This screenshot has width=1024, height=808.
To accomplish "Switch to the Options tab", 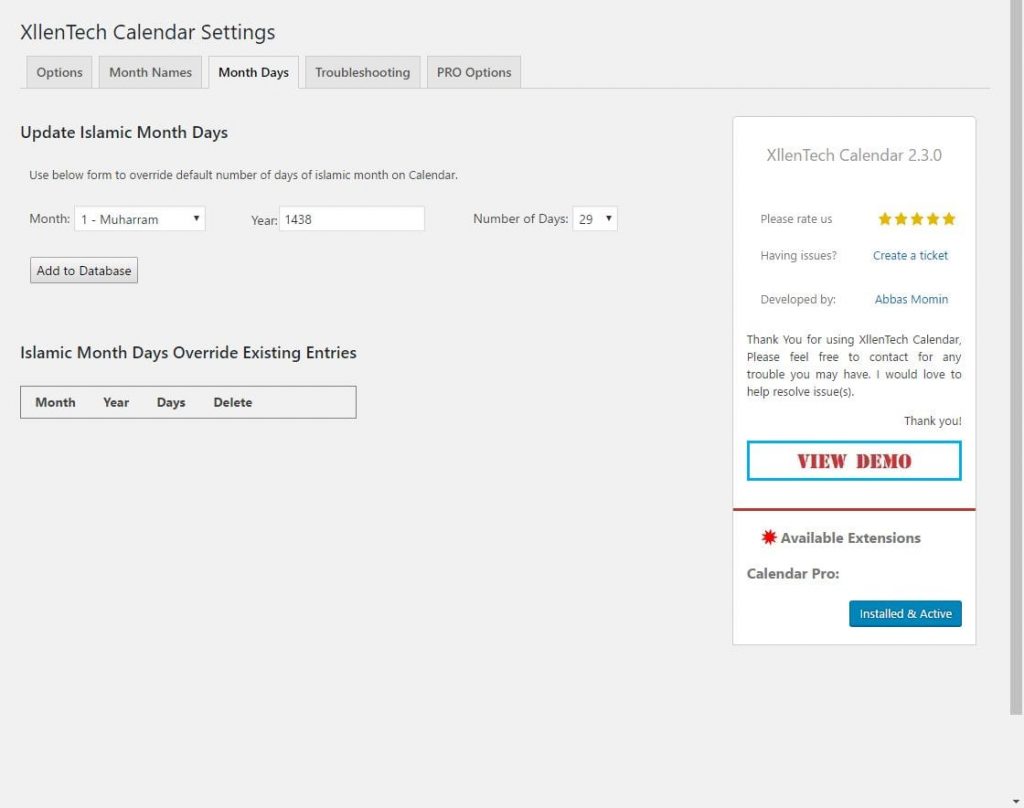I will click(59, 73).
